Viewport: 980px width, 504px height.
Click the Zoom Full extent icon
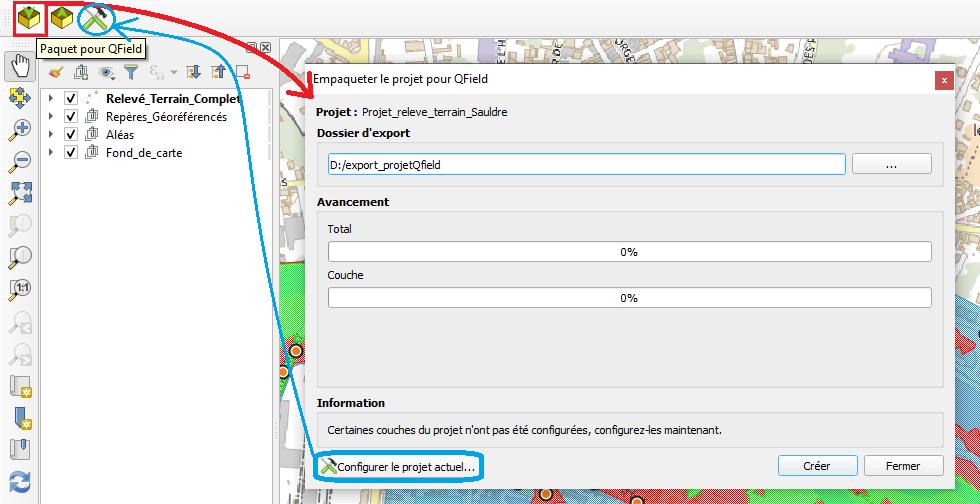click(20, 193)
